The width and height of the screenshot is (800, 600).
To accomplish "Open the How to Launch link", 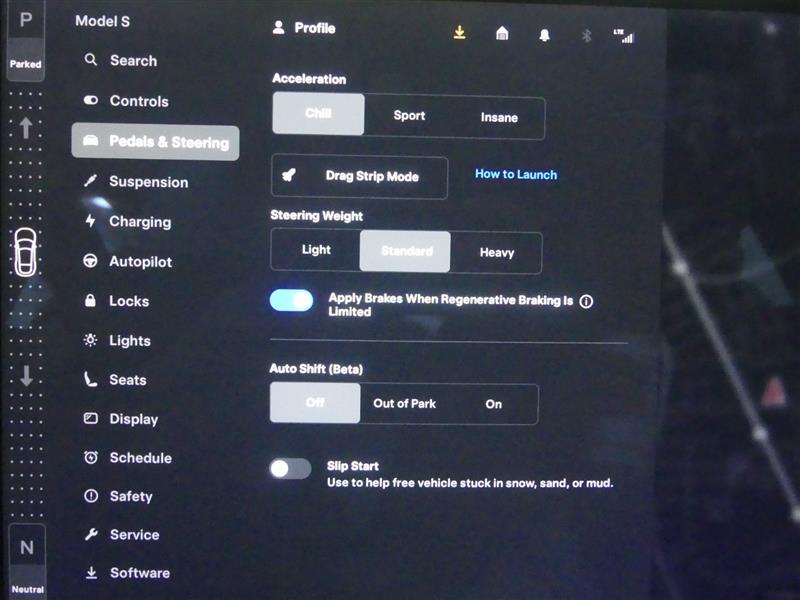I will tap(516, 174).
